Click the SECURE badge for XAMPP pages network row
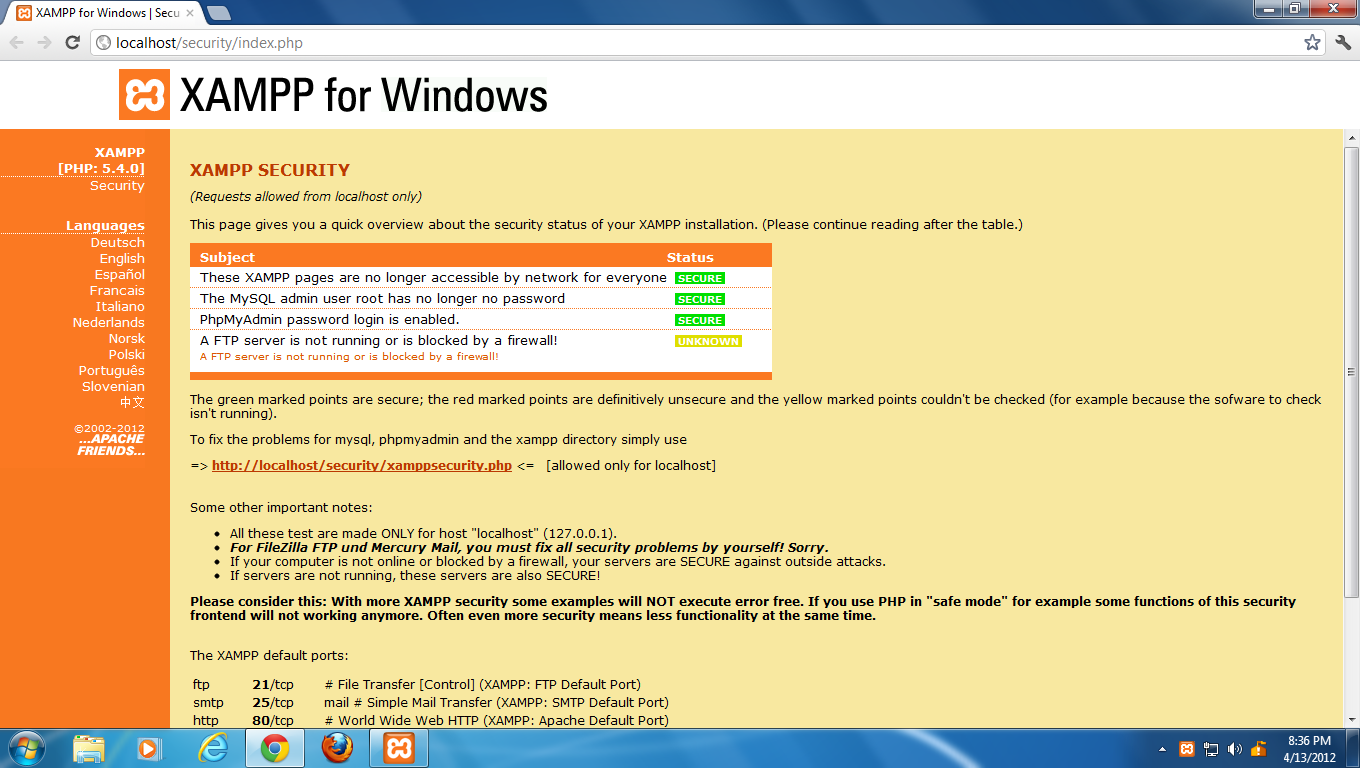Screen dimensions: 1360x768 point(700,279)
